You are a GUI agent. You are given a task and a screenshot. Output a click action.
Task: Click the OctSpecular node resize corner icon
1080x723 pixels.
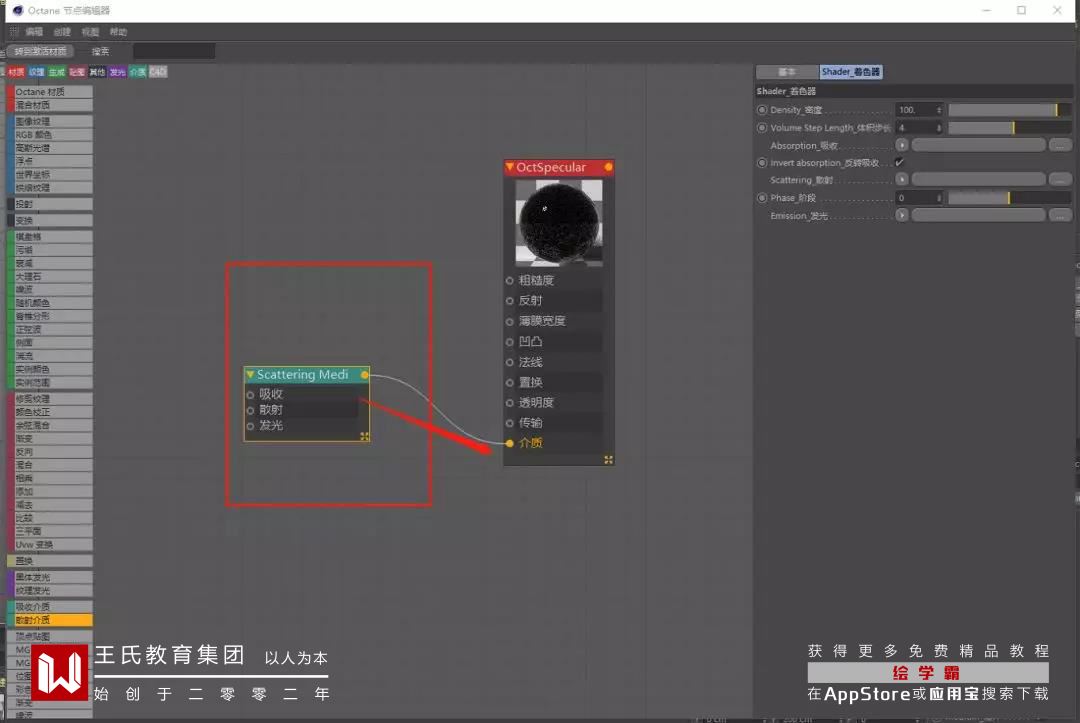[x=608, y=459]
